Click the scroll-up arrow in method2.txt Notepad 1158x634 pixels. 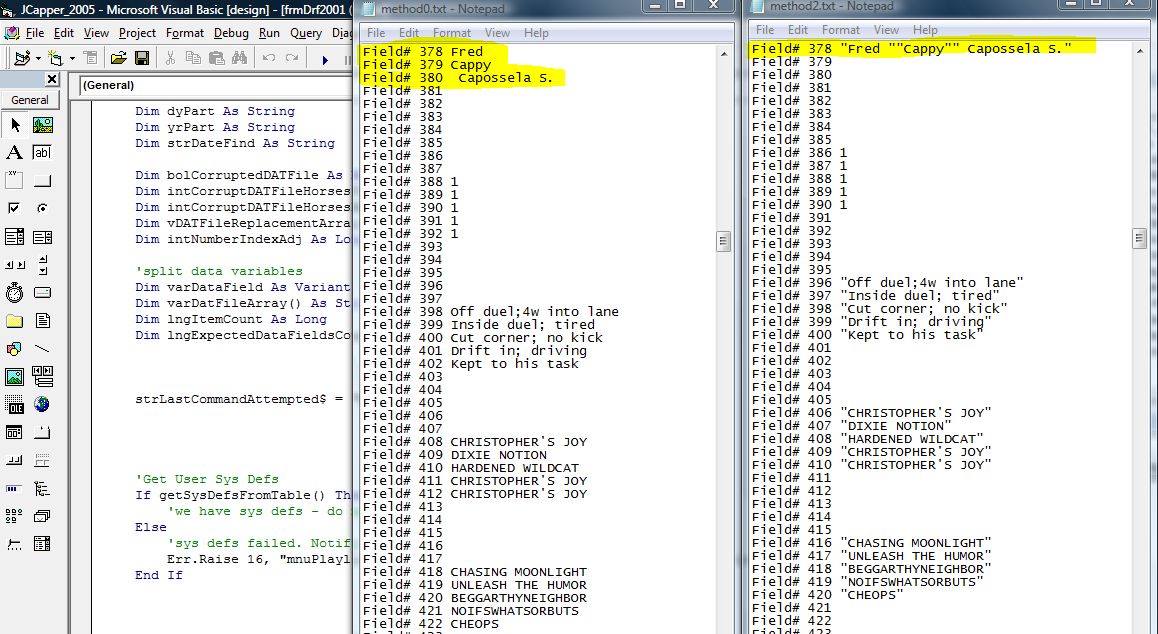pos(1139,51)
